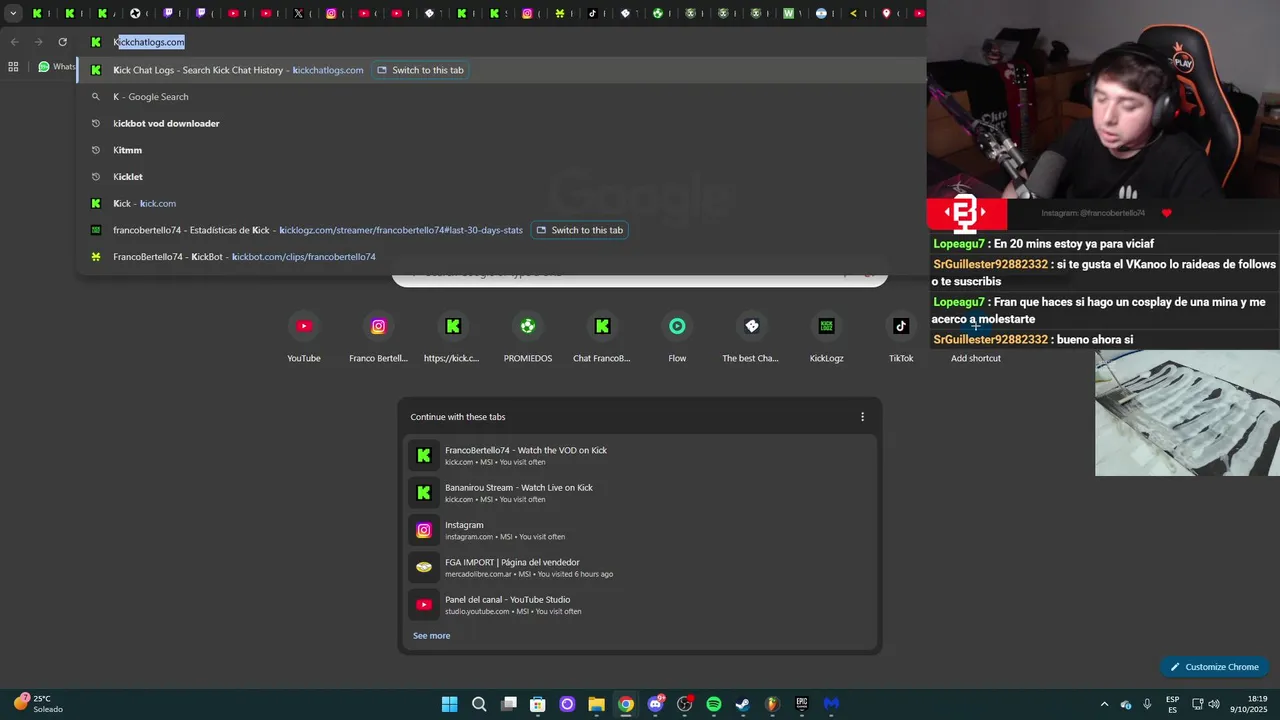Open the Windows Start menu
The height and width of the screenshot is (720, 1280).
pos(449,704)
